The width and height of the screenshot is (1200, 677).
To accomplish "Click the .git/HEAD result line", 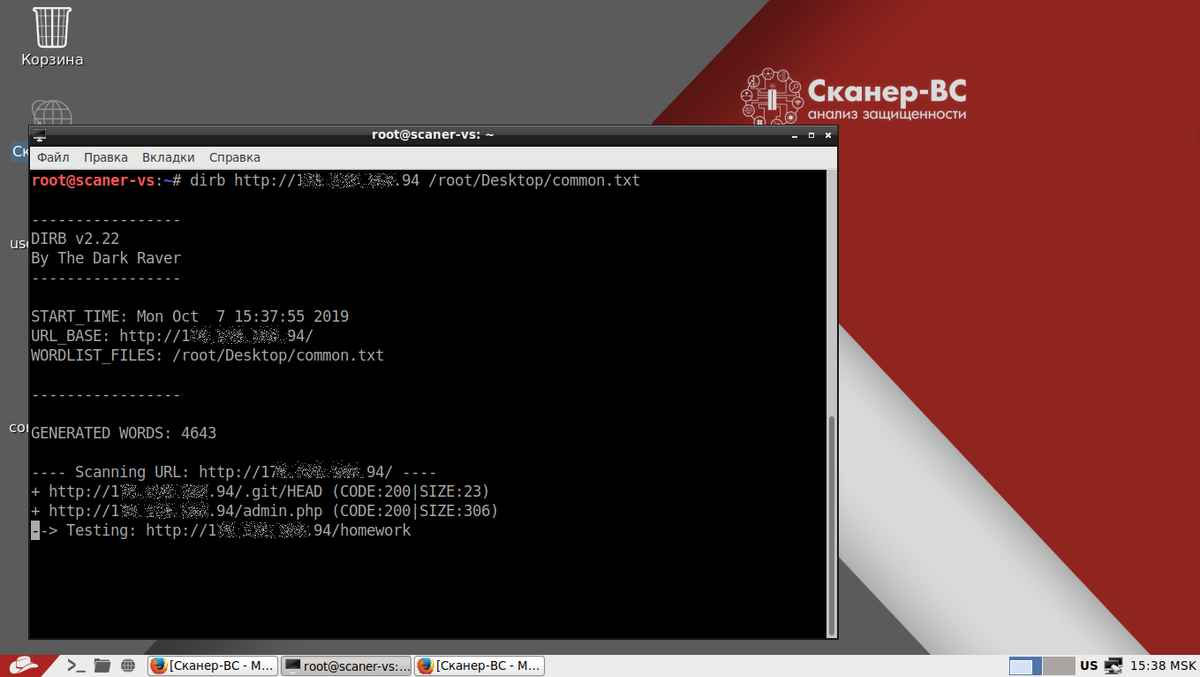I will coord(260,491).
